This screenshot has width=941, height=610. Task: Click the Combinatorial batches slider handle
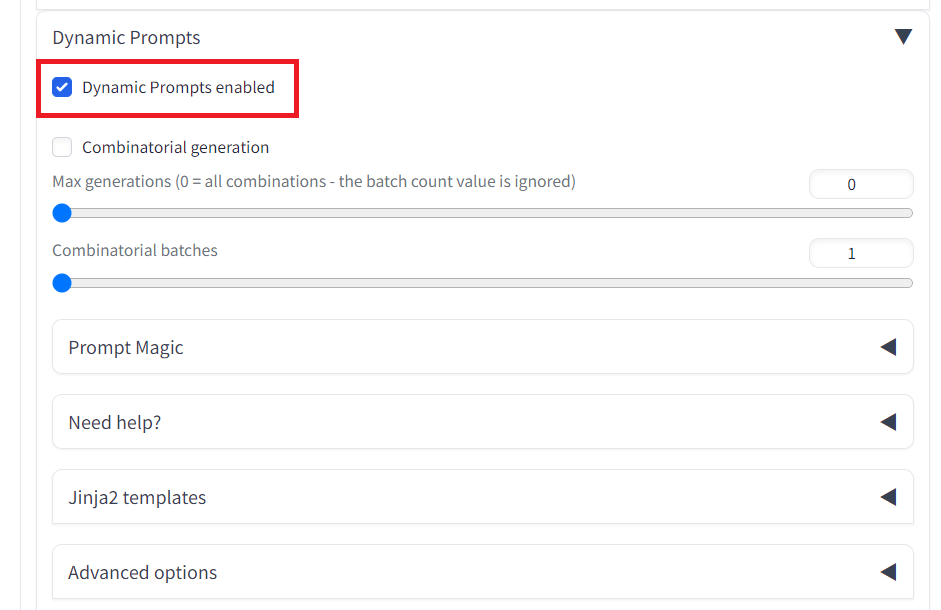[62, 283]
